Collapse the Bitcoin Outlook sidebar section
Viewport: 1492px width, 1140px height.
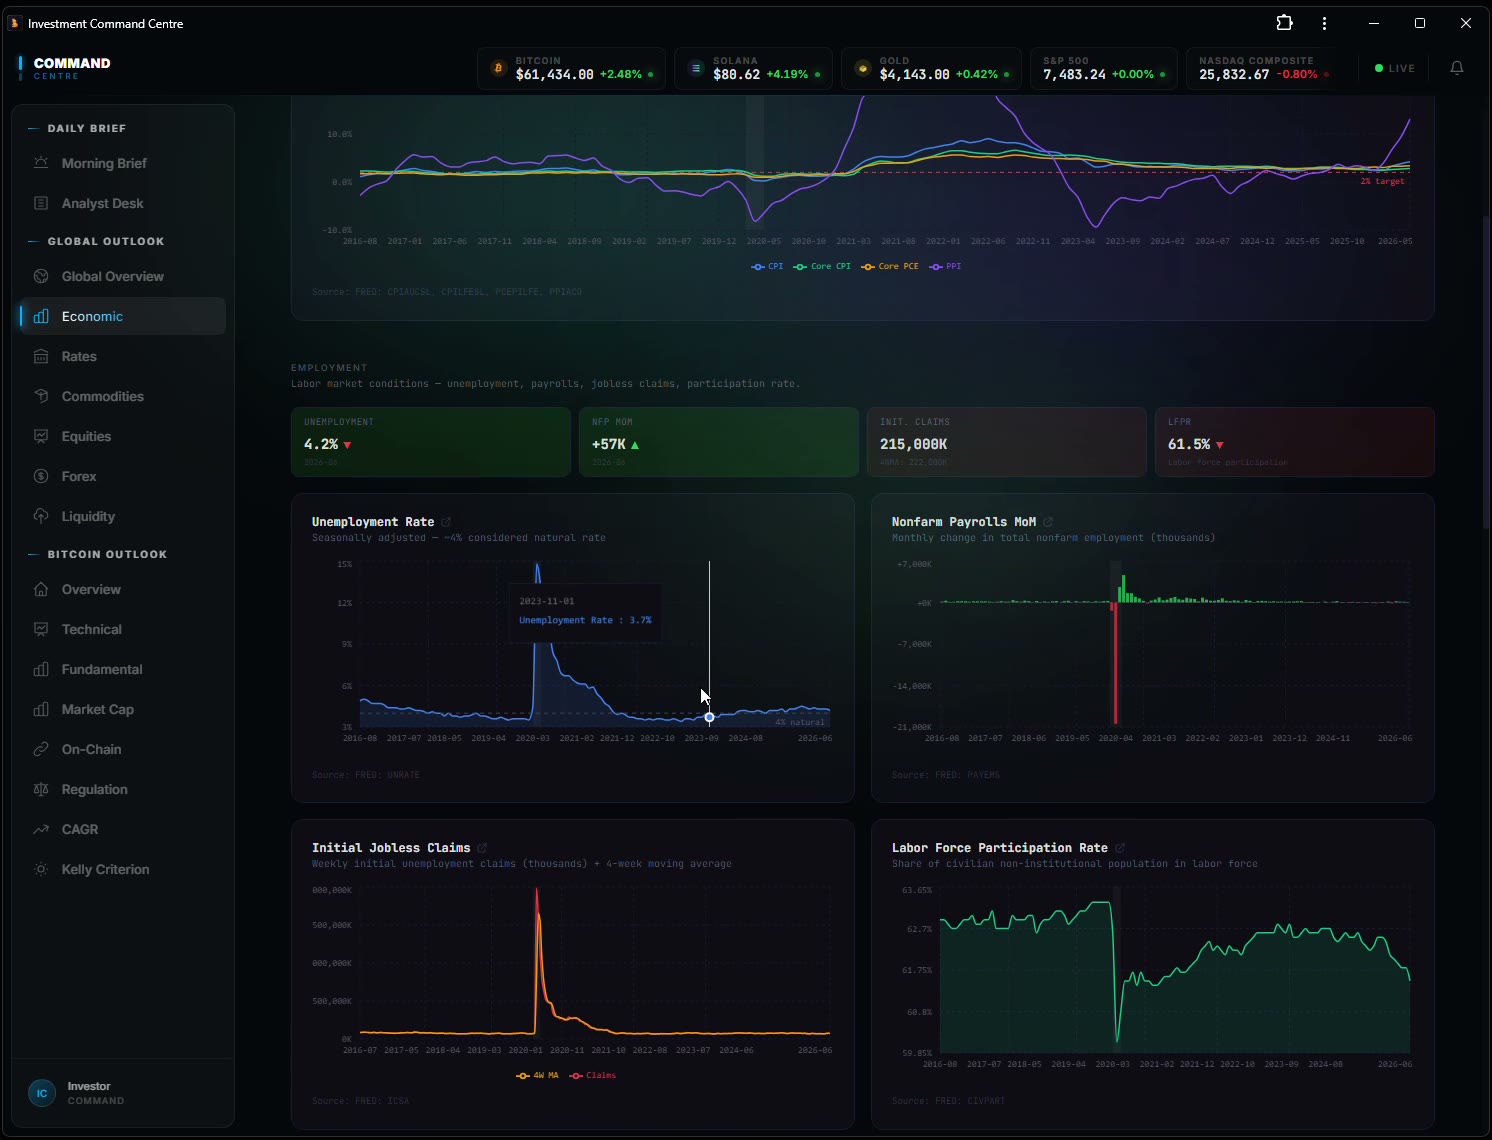tap(97, 554)
